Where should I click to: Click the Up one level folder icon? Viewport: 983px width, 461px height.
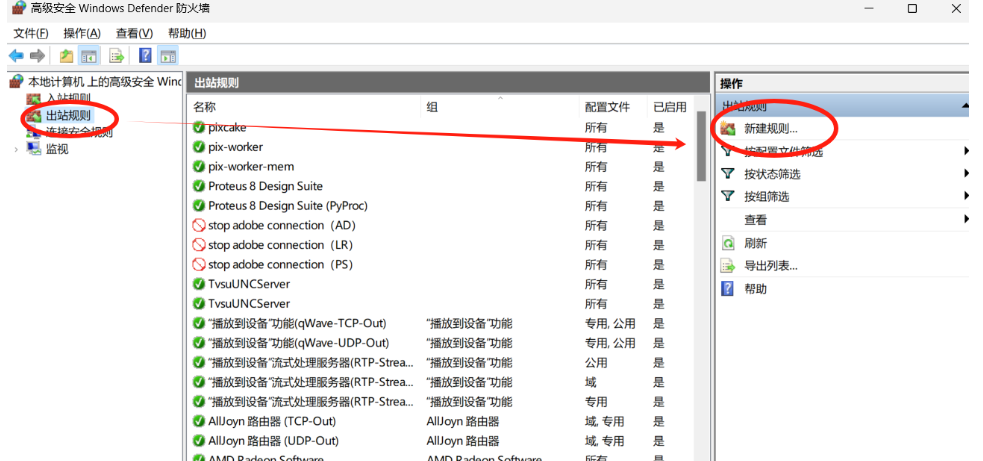[x=66, y=56]
